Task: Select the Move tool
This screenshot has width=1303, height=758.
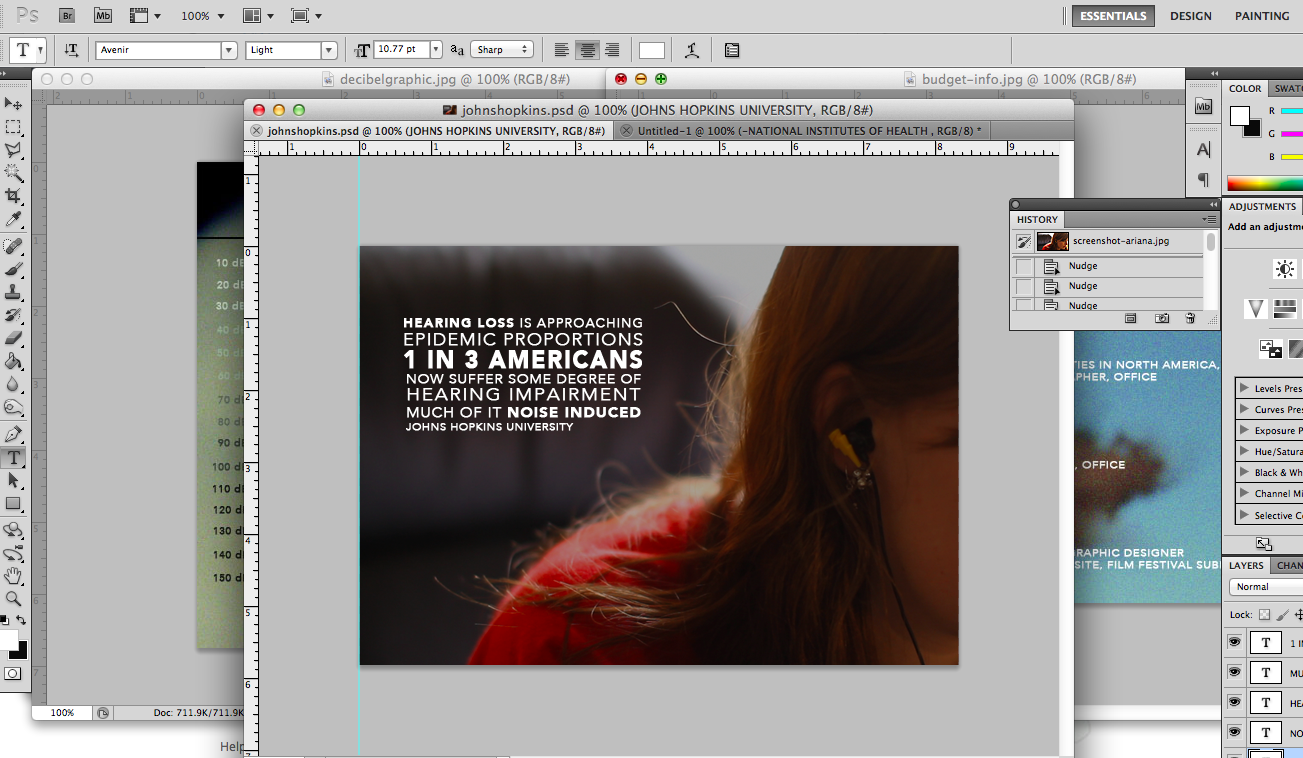Action: click(x=14, y=104)
